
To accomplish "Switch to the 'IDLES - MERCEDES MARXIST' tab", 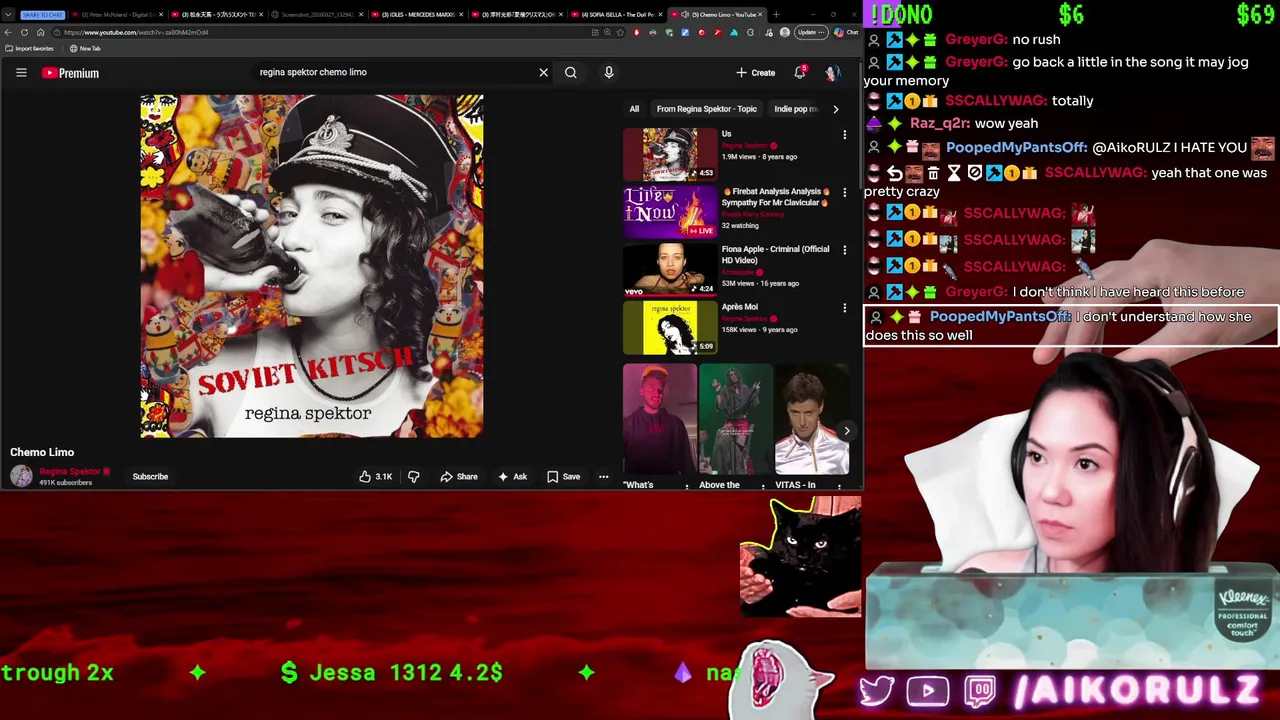I will [417, 15].
